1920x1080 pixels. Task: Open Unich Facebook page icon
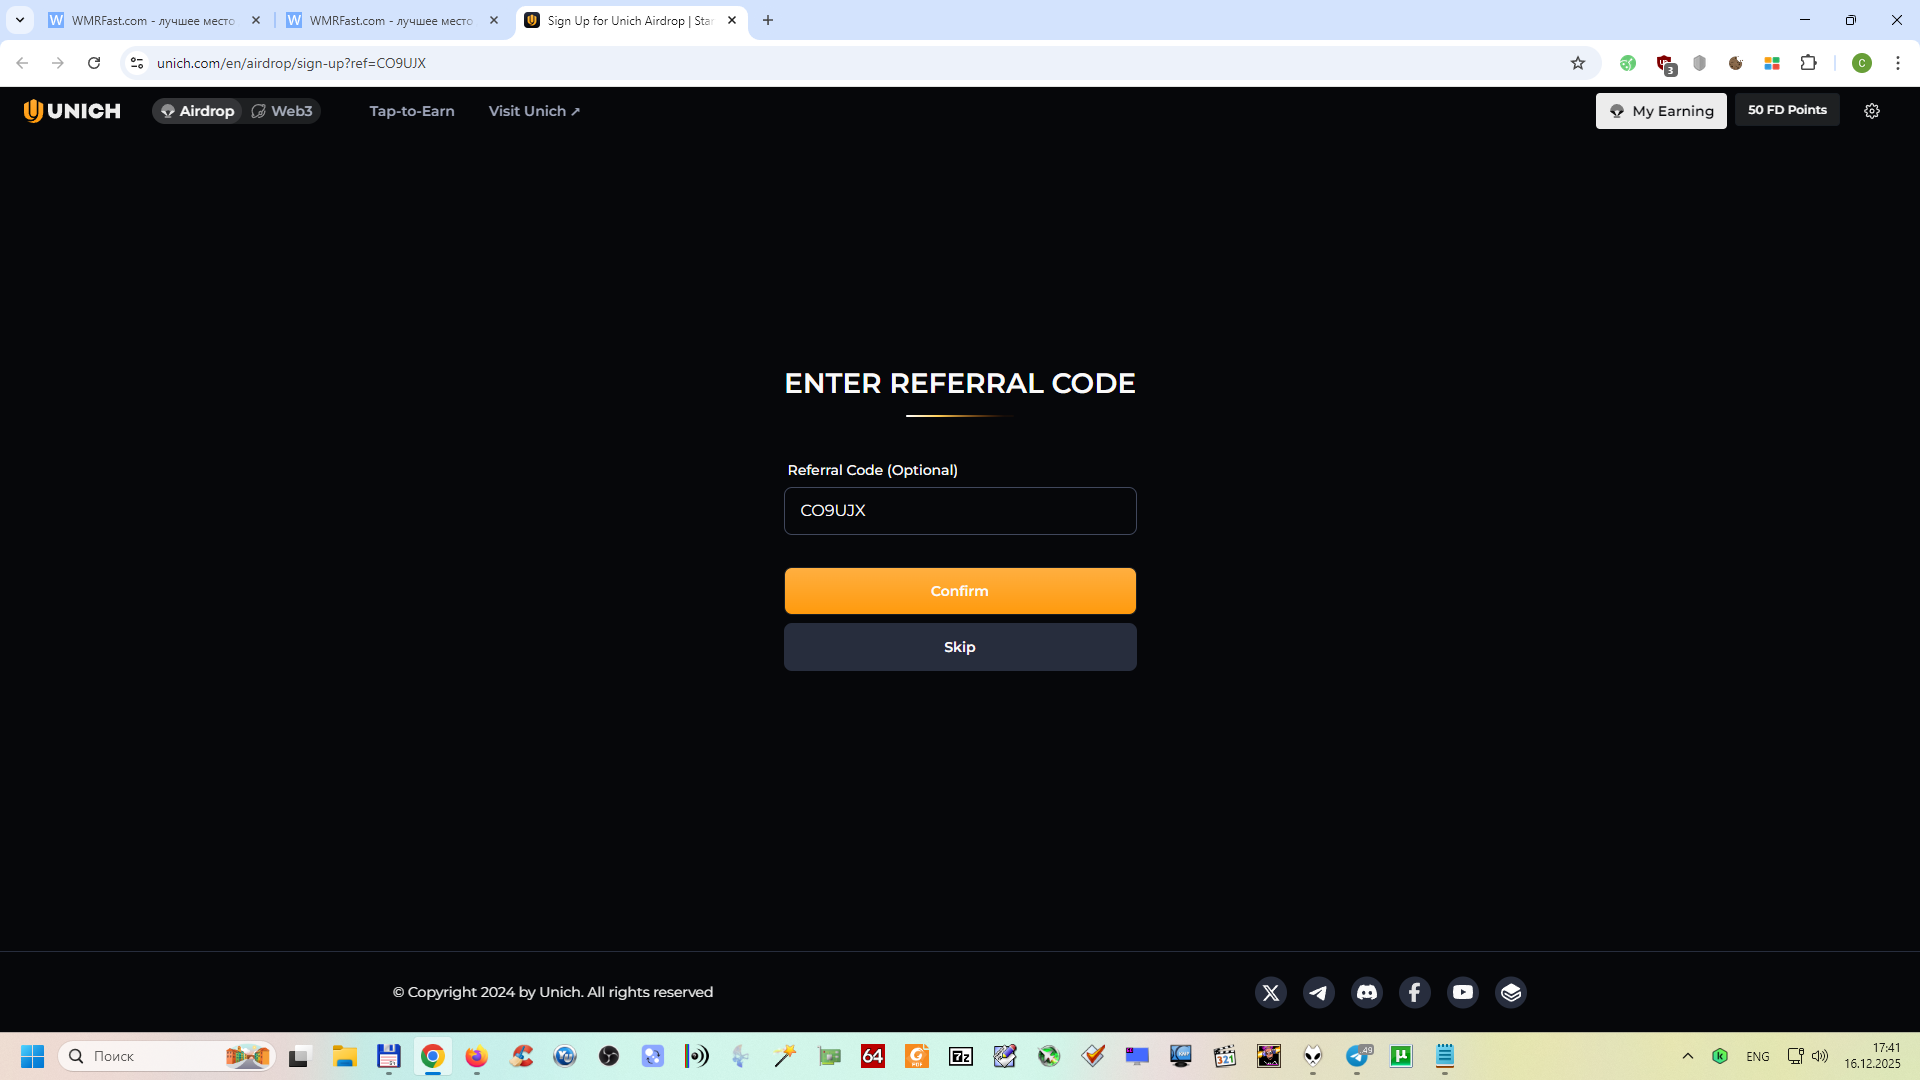pyautogui.click(x=1414, y=992)
